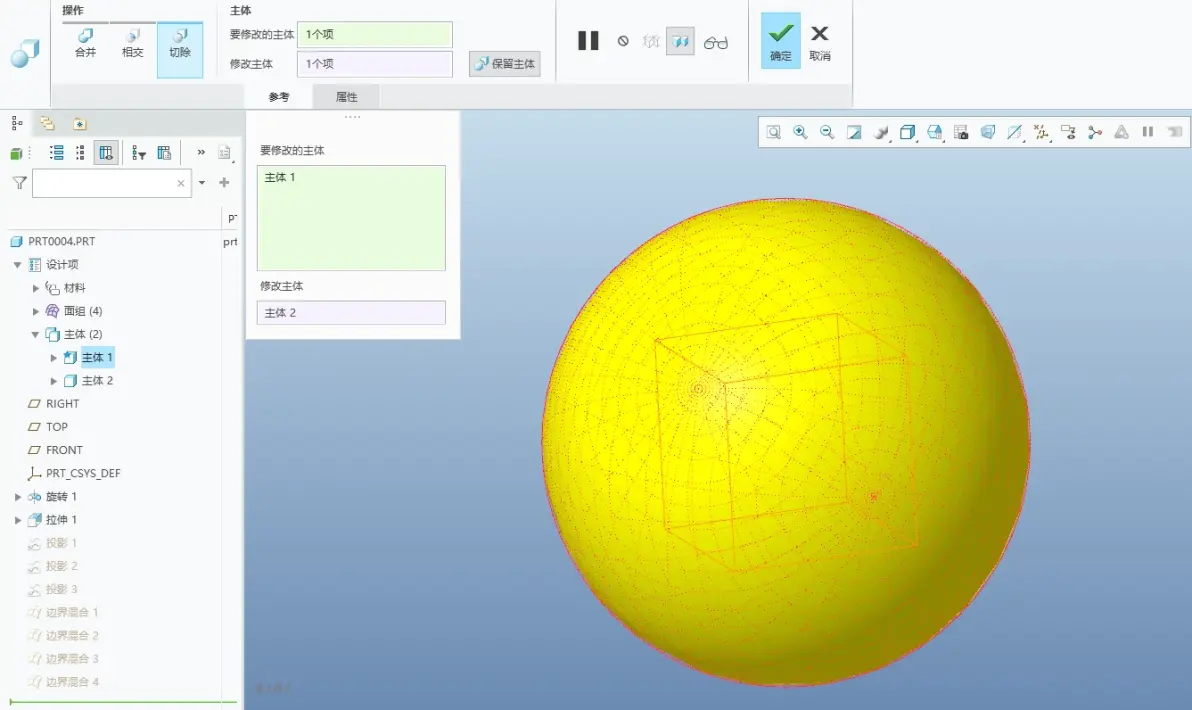Click the 修改主体 collector showing 主体 2
The image size is (1192, 710).
351,312
